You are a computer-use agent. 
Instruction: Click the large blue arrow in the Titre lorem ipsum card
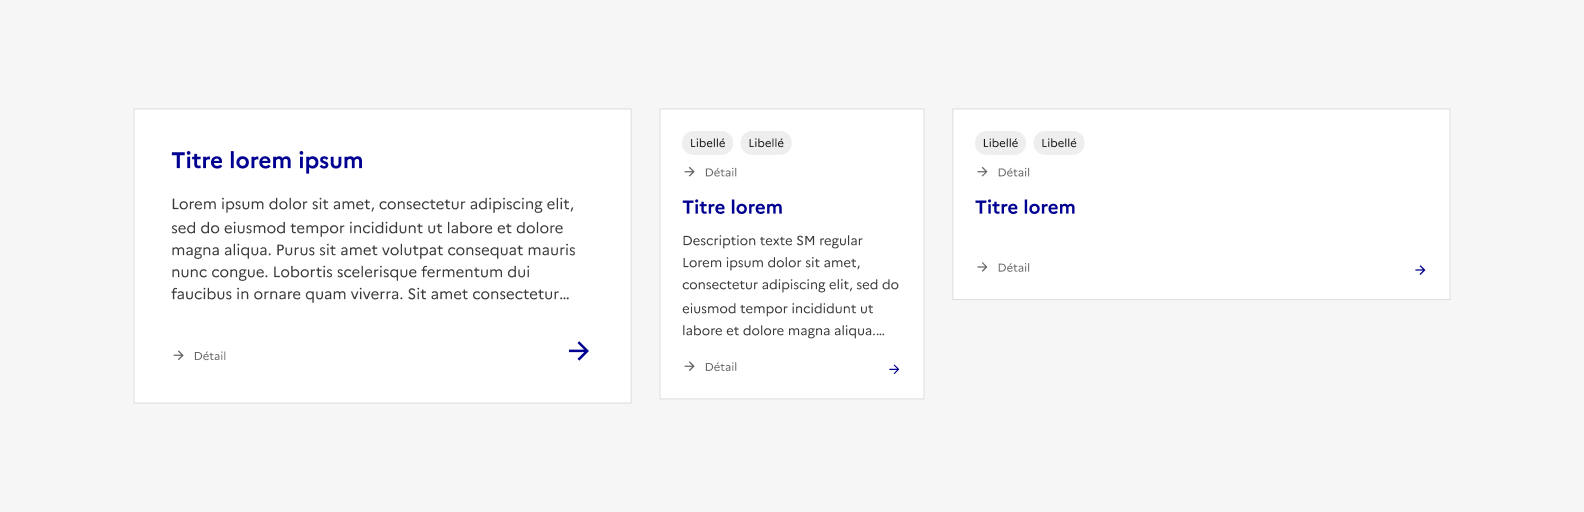point(578,351)
